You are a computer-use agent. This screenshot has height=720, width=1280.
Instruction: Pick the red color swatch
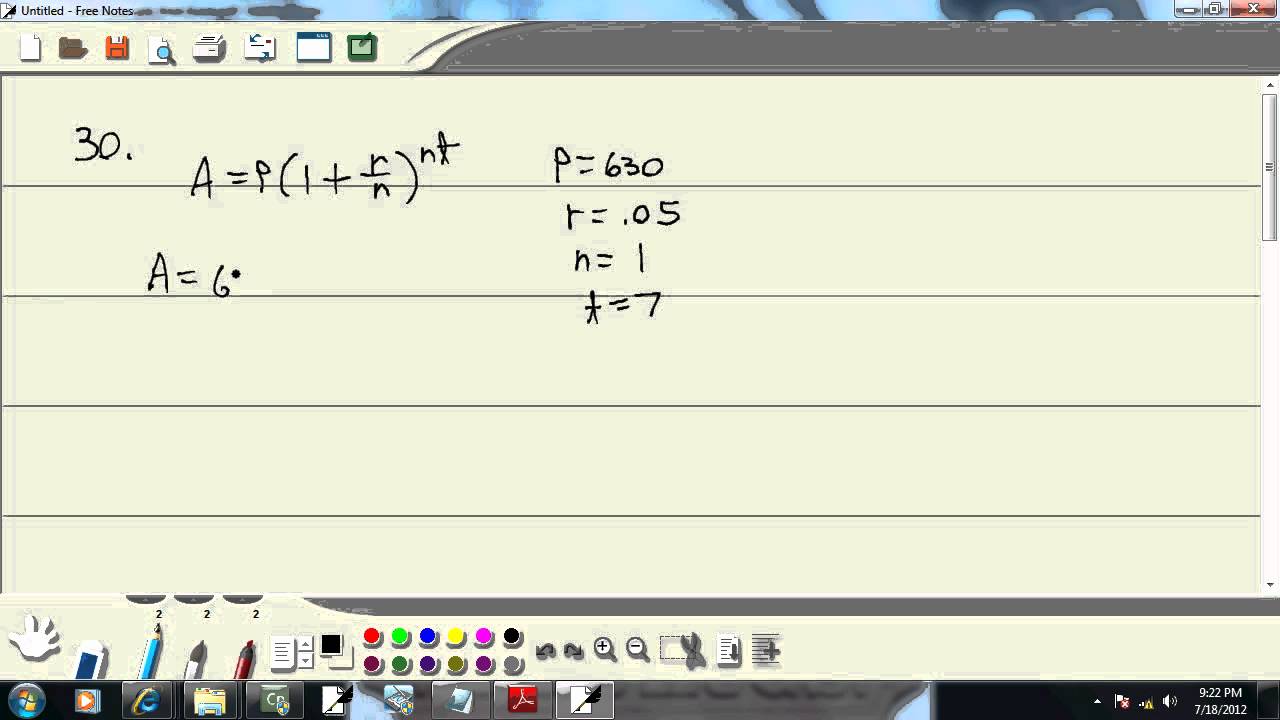click(x=372, y=637)
